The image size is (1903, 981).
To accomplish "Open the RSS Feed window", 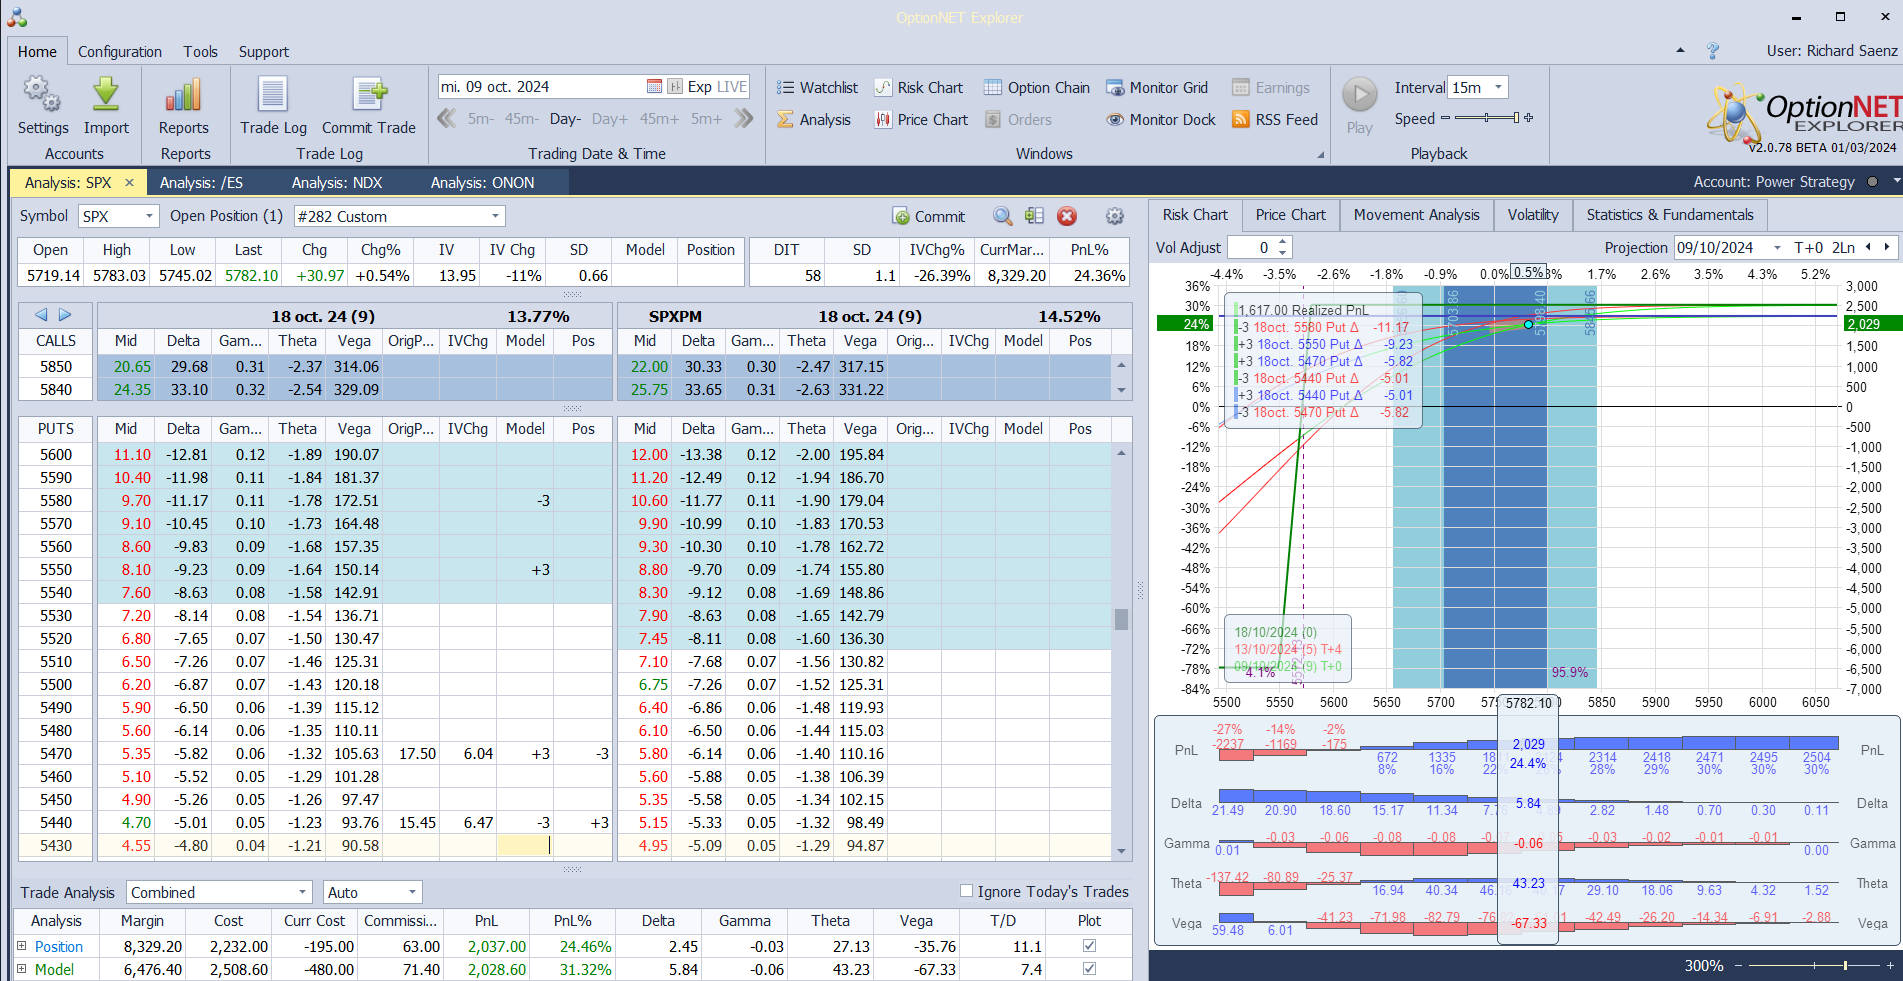I will (1275, 120).
